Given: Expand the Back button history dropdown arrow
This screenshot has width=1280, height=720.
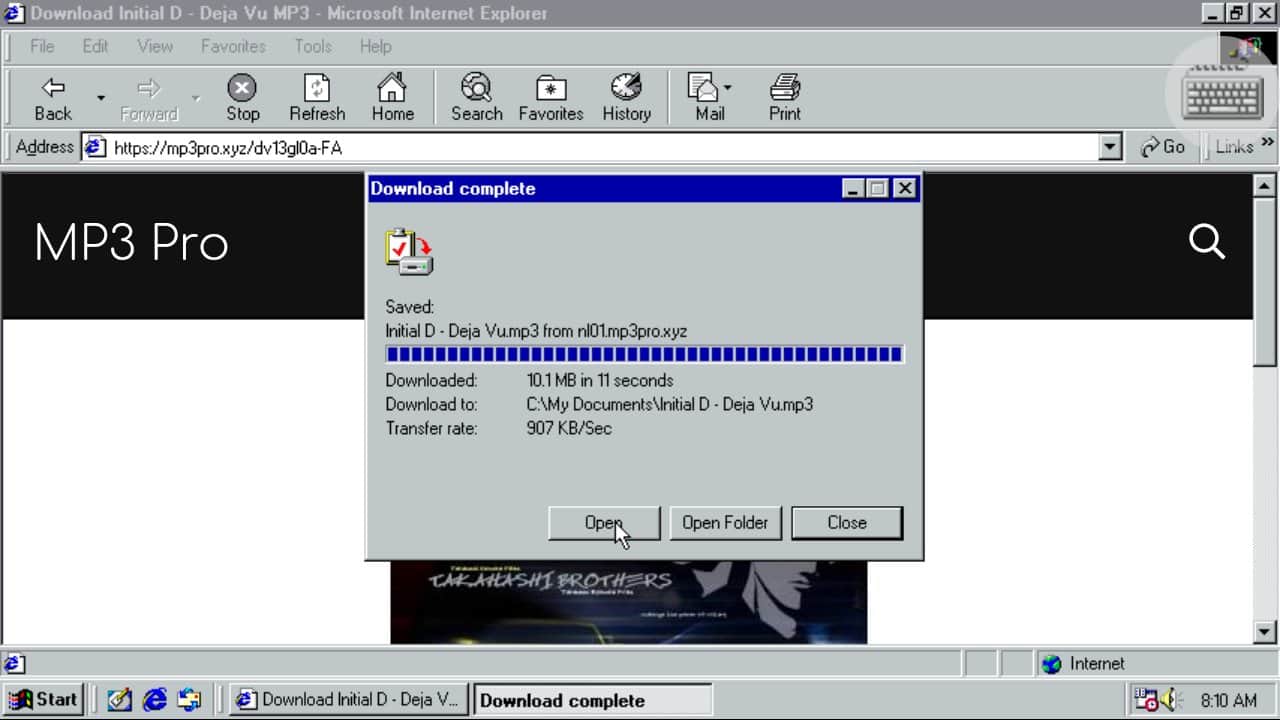Looking at the screenshot, I should coord(100,98).
